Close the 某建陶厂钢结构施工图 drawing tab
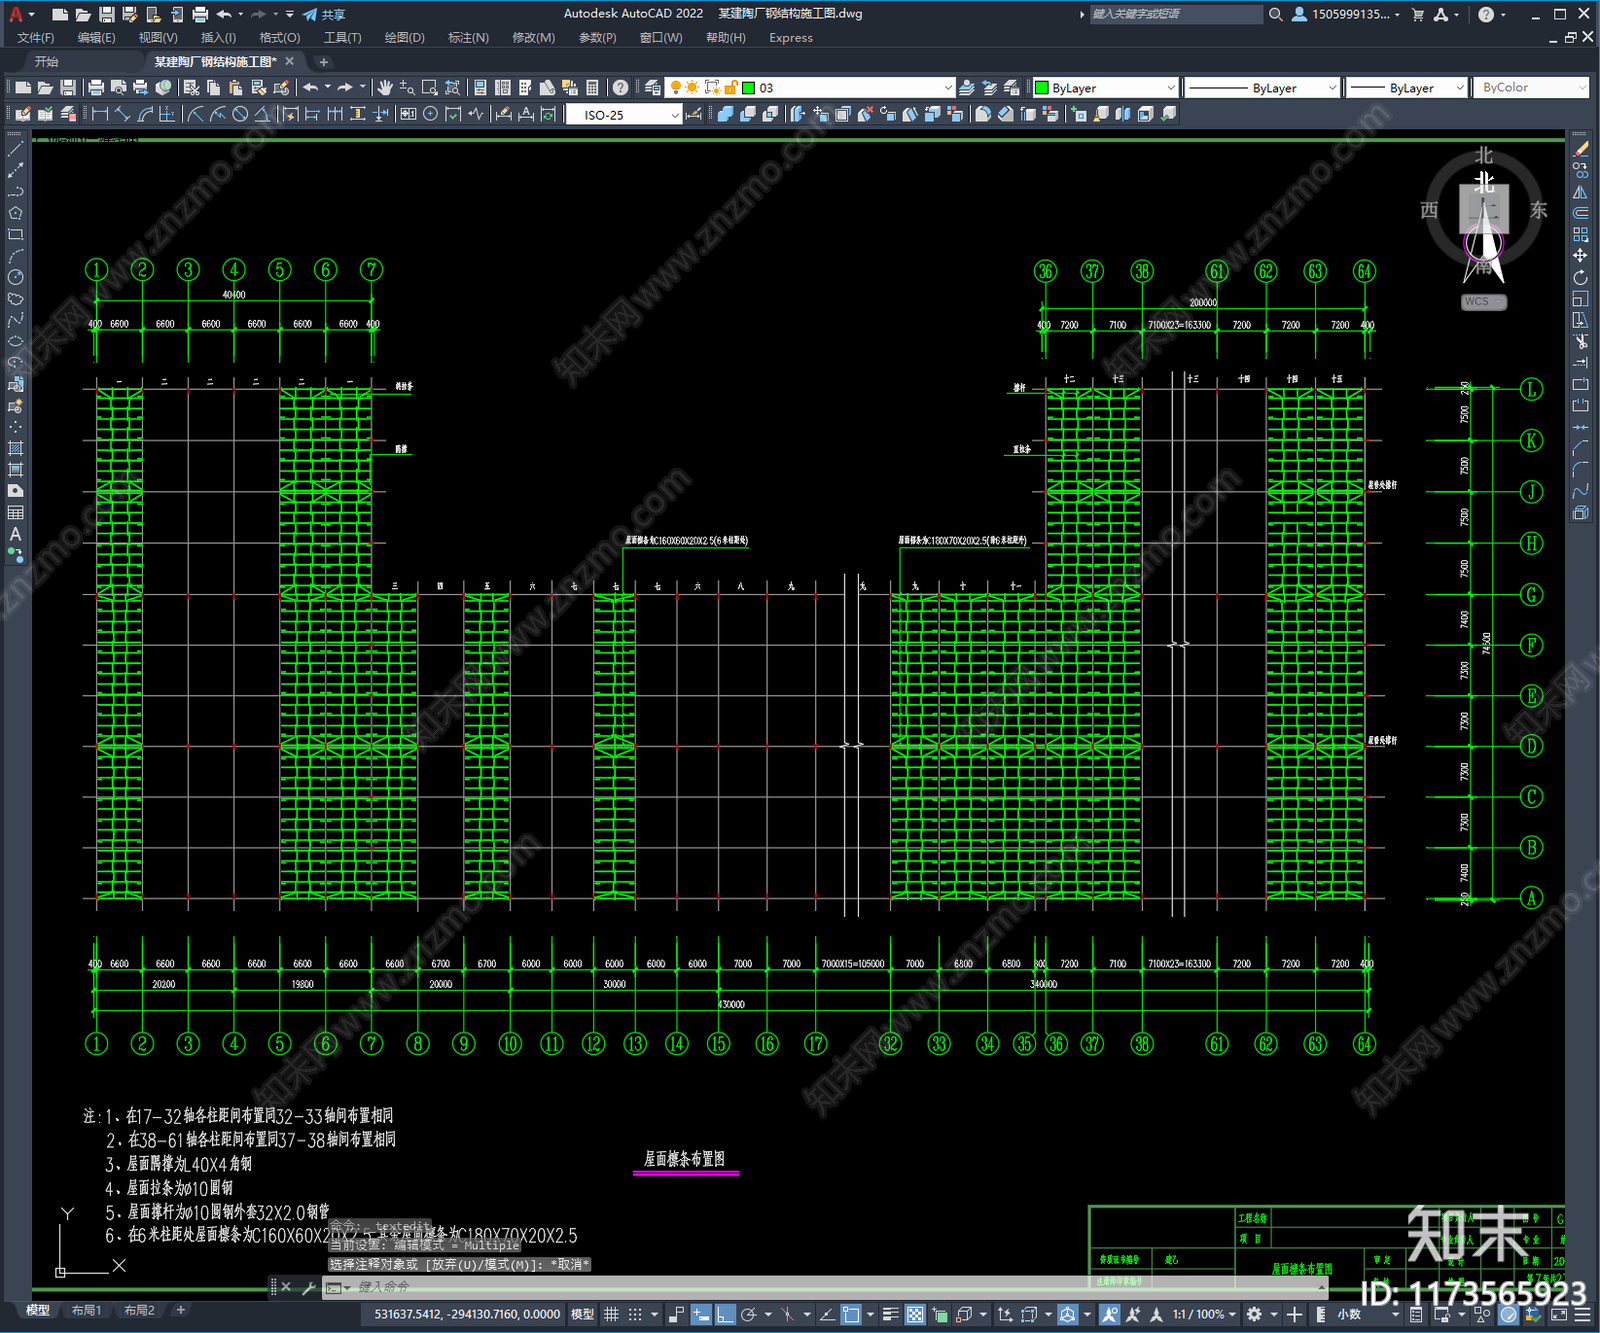 290,62
